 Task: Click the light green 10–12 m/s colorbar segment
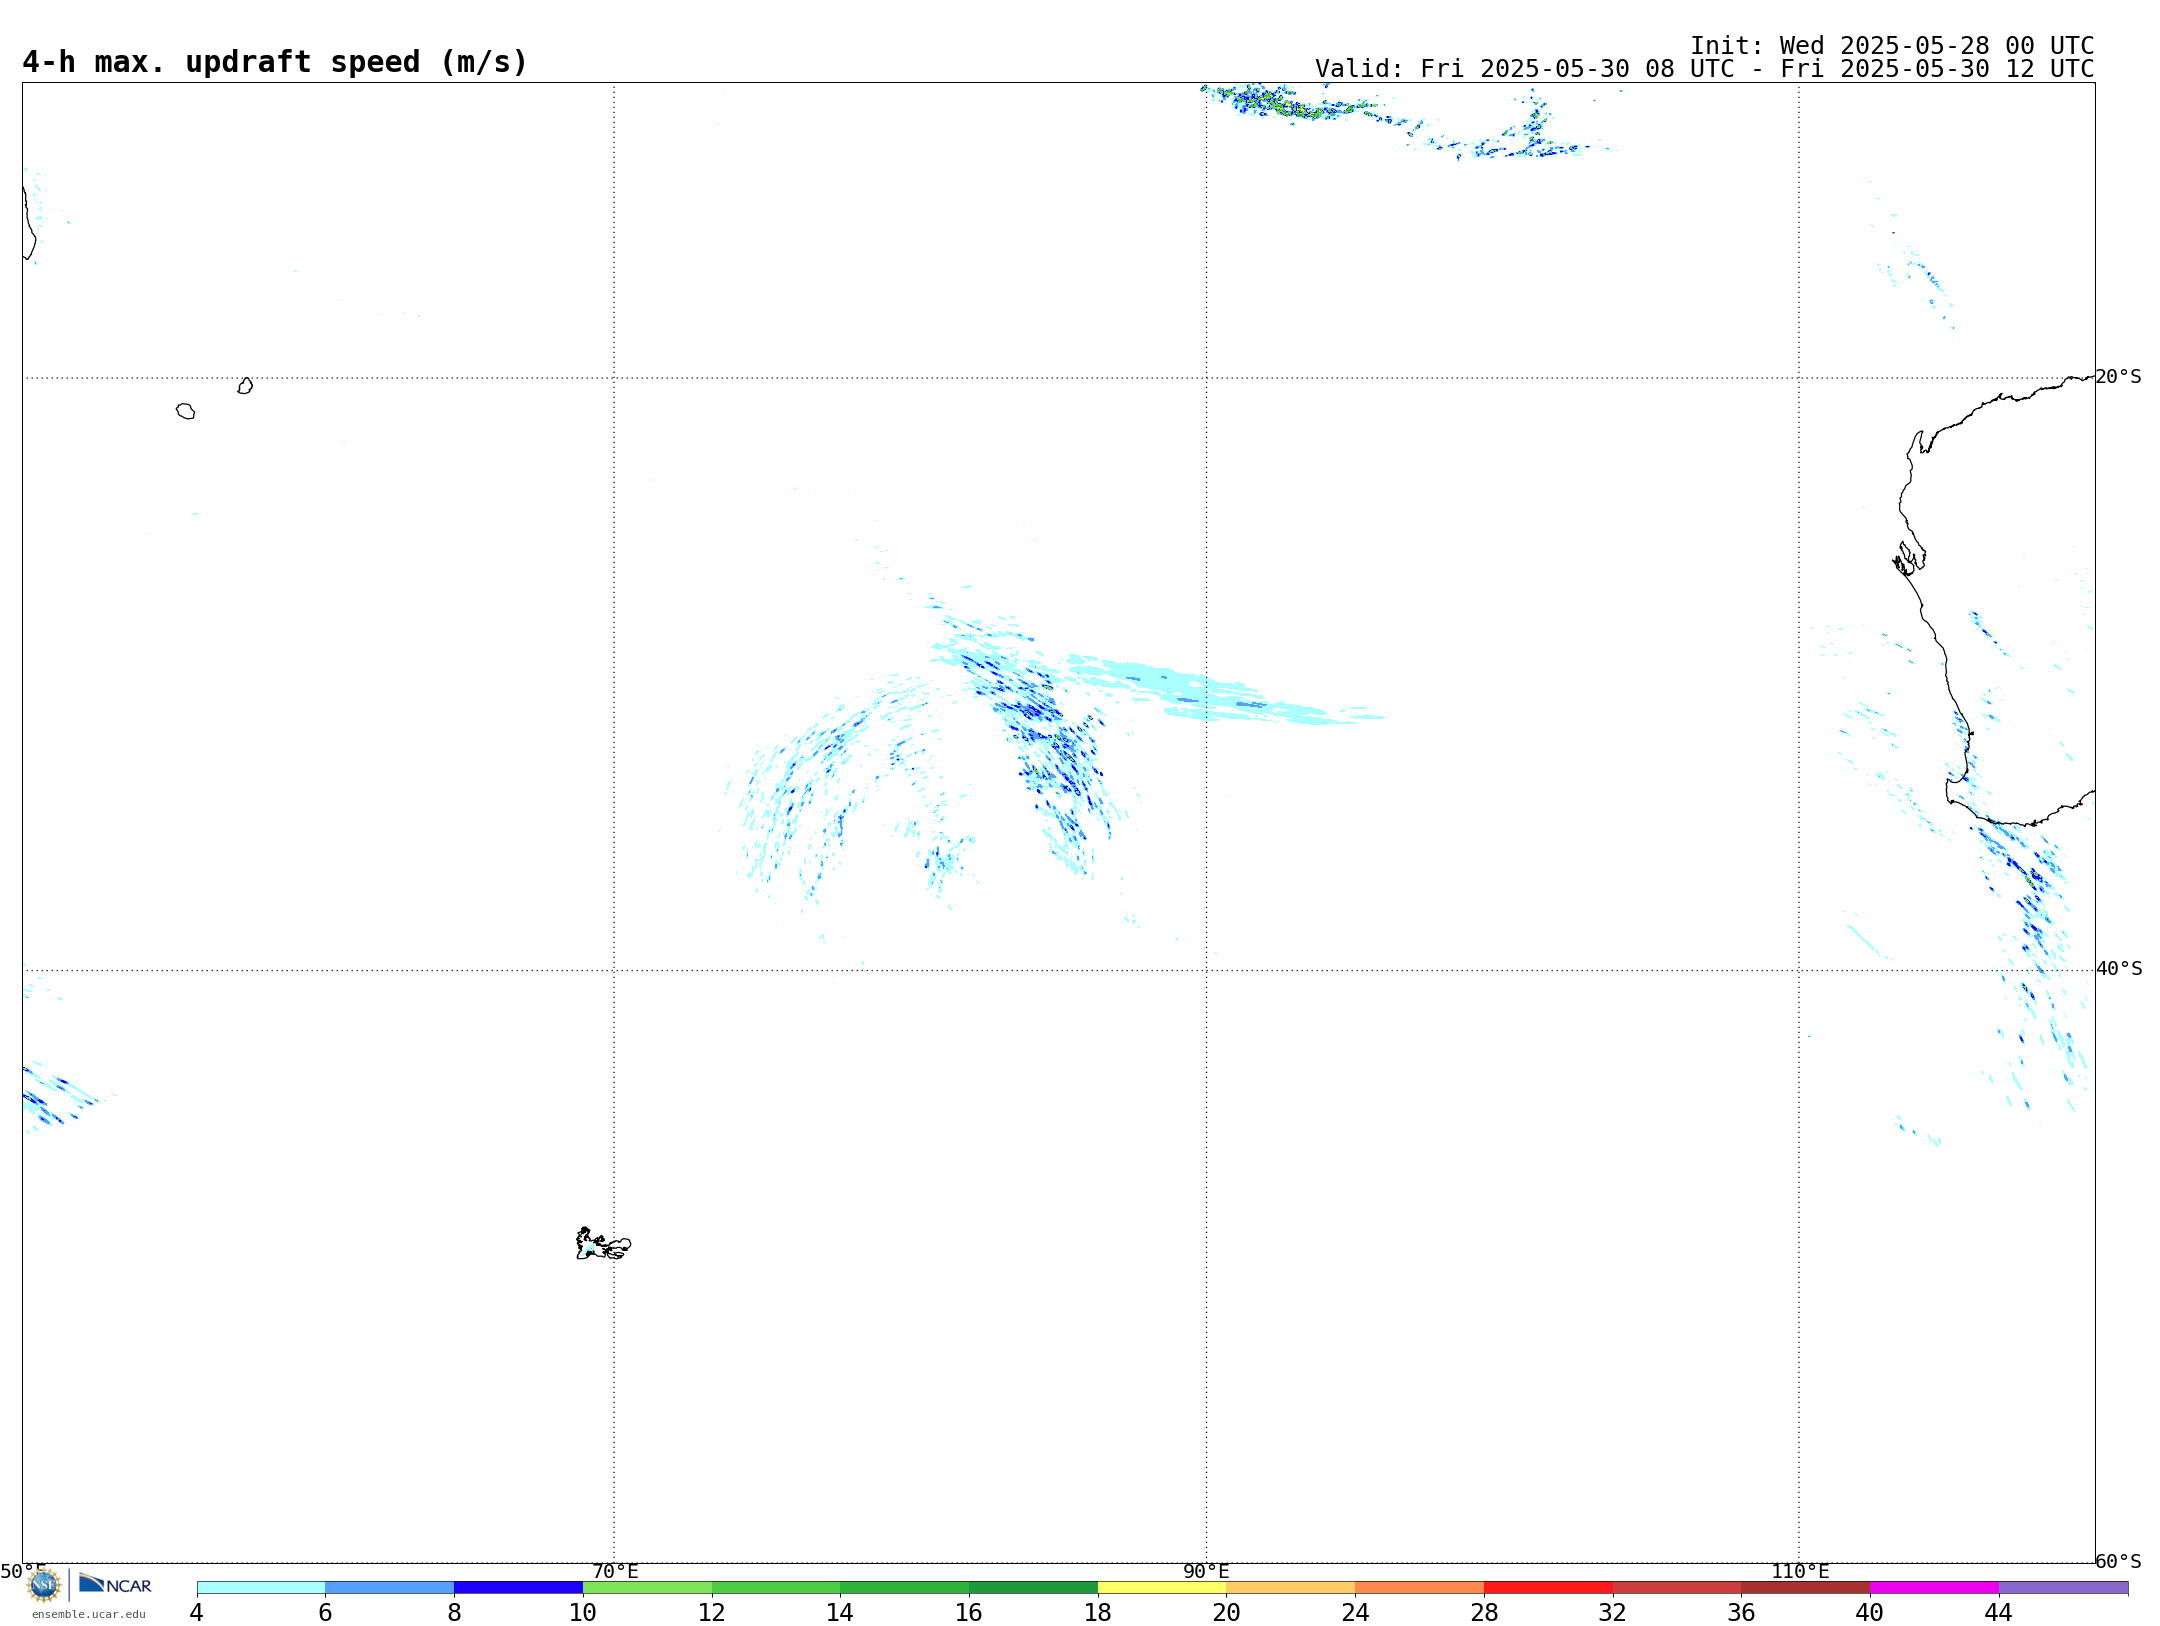[x=647, y=1587]
